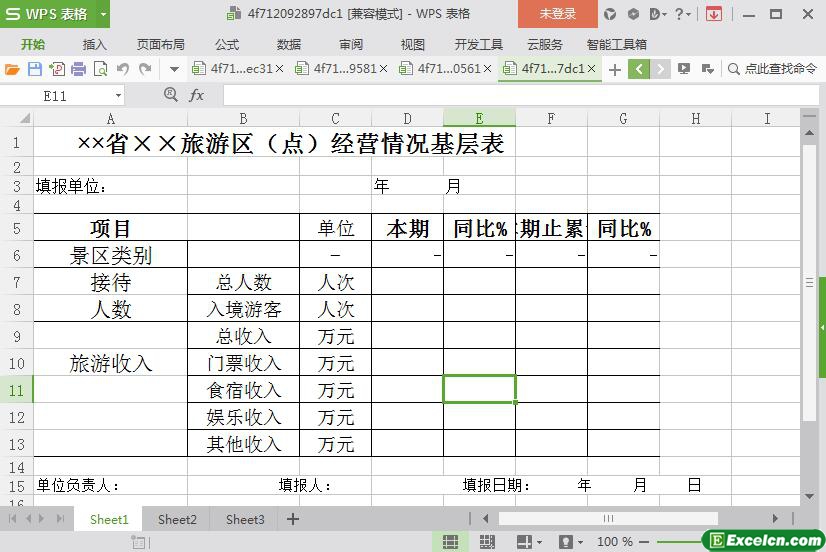Select row 7 header
The width and height of the screenshot is (826, 552).
[x=16, y=282]
